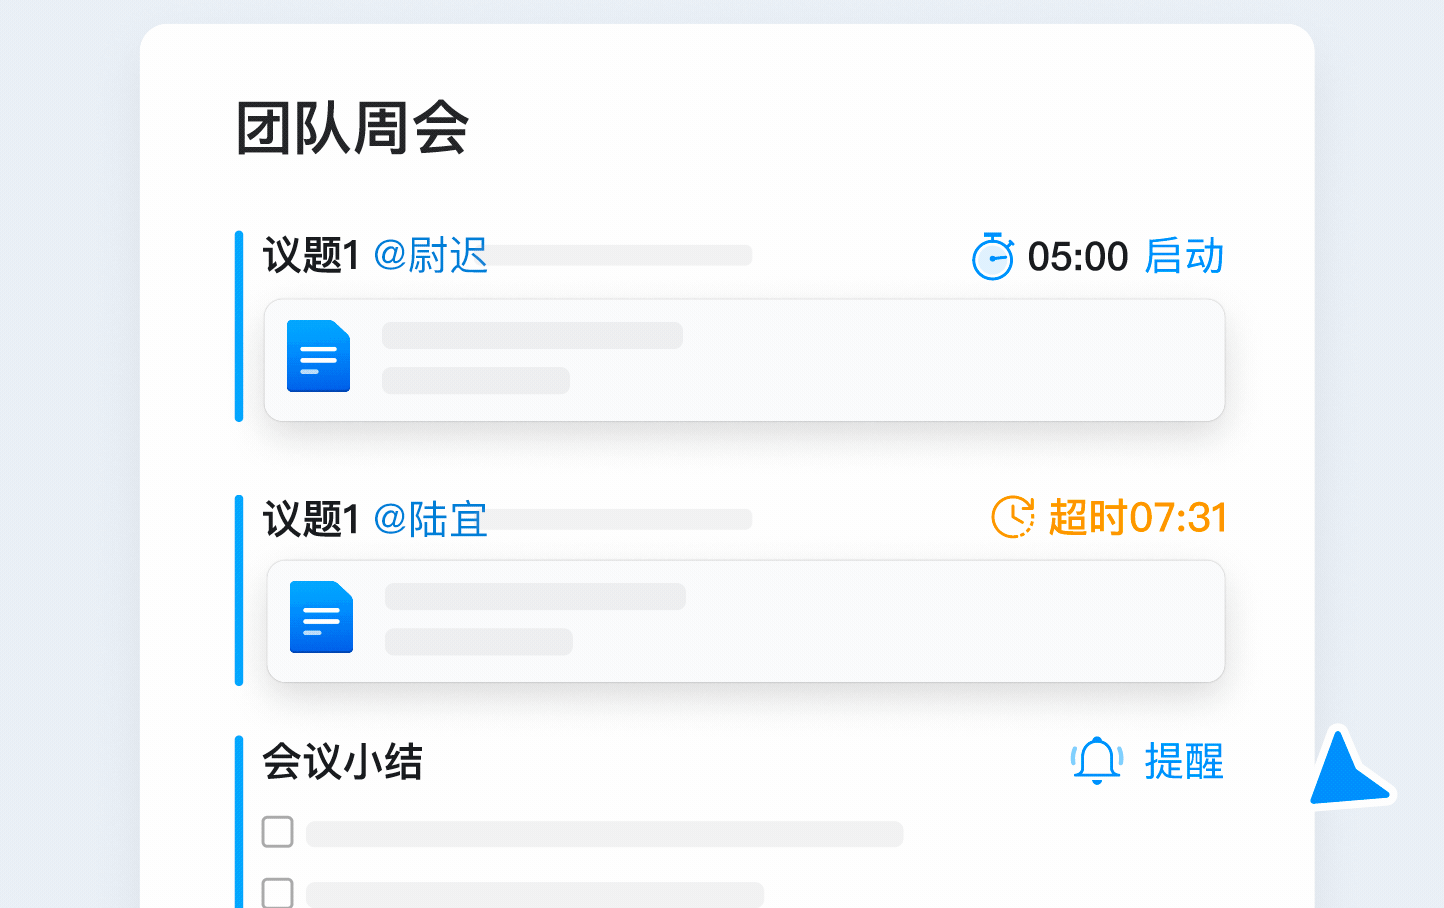Click the blue arrow cursor icon
The image size is (1444, 908).
(x=1346, y=772)
